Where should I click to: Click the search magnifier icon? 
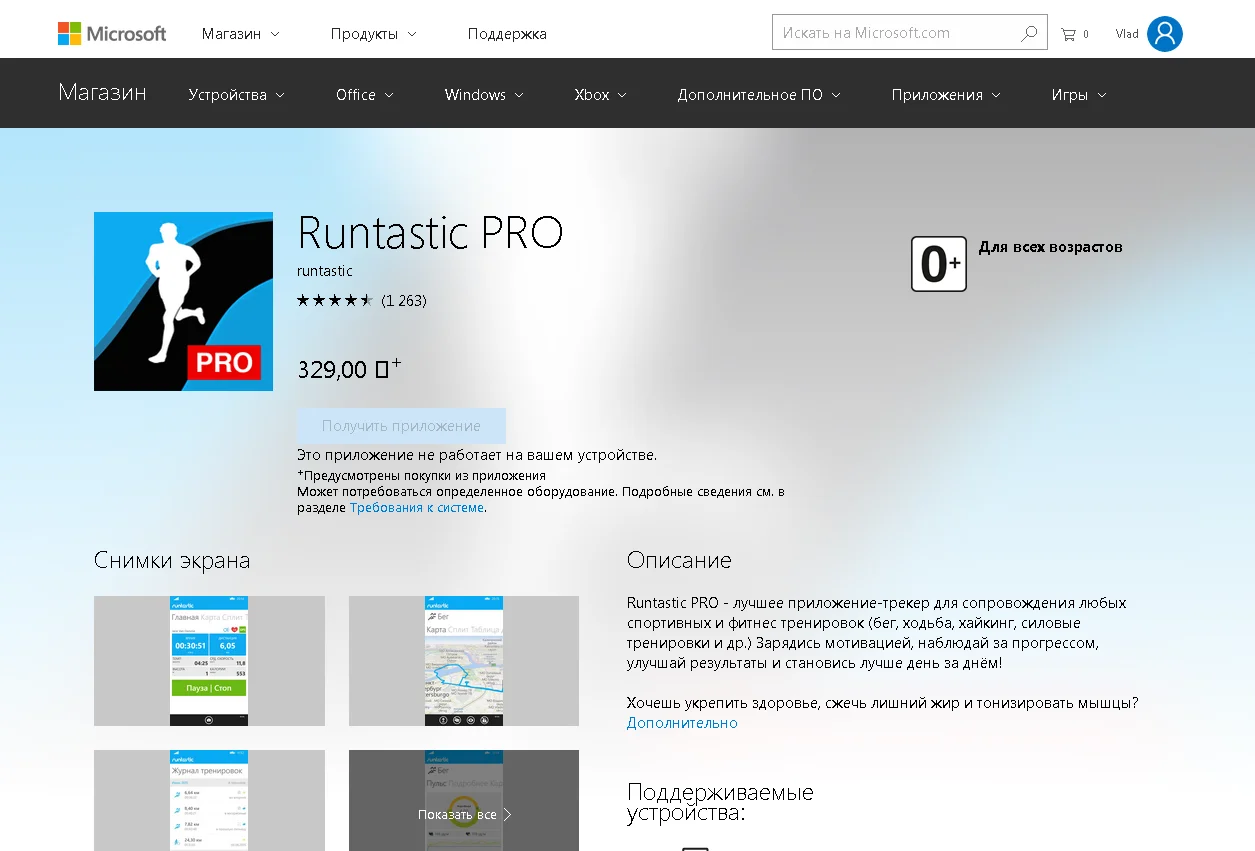[x=1029, y=33]
